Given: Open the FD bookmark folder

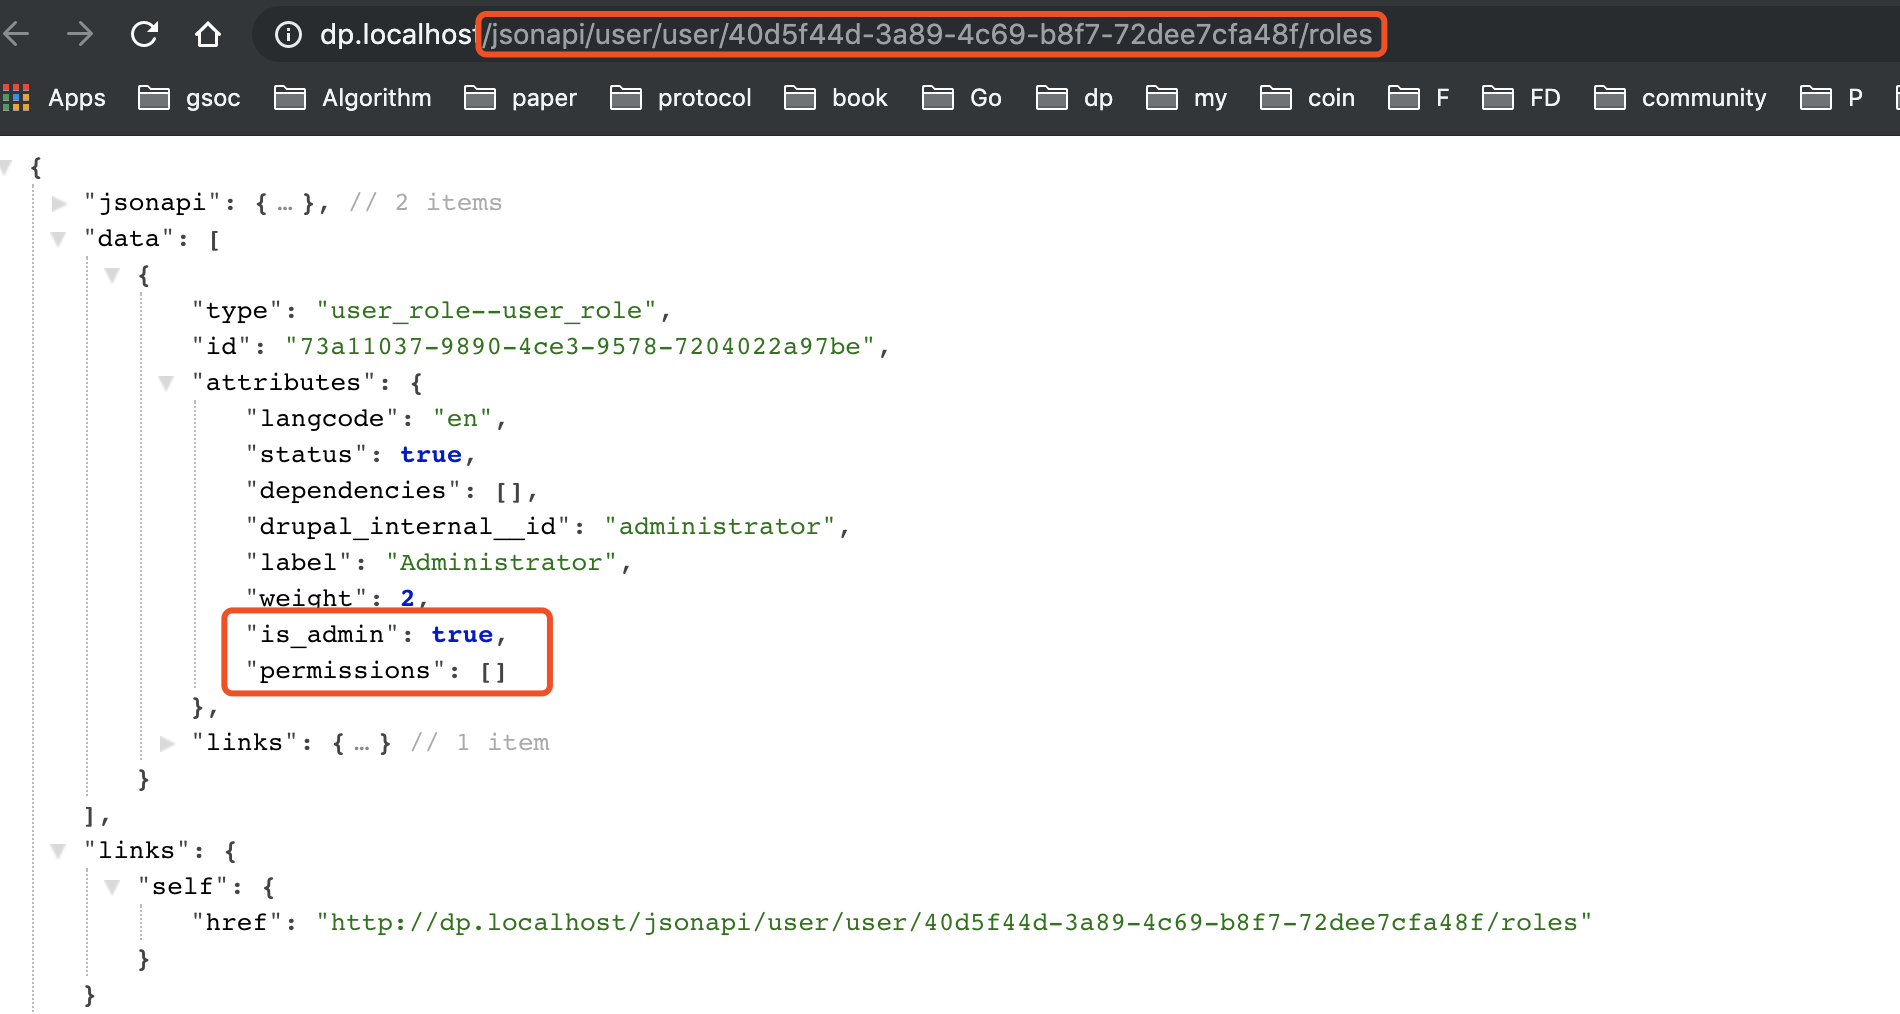Looking at the screenshot, I should [x=1521, y=98].
